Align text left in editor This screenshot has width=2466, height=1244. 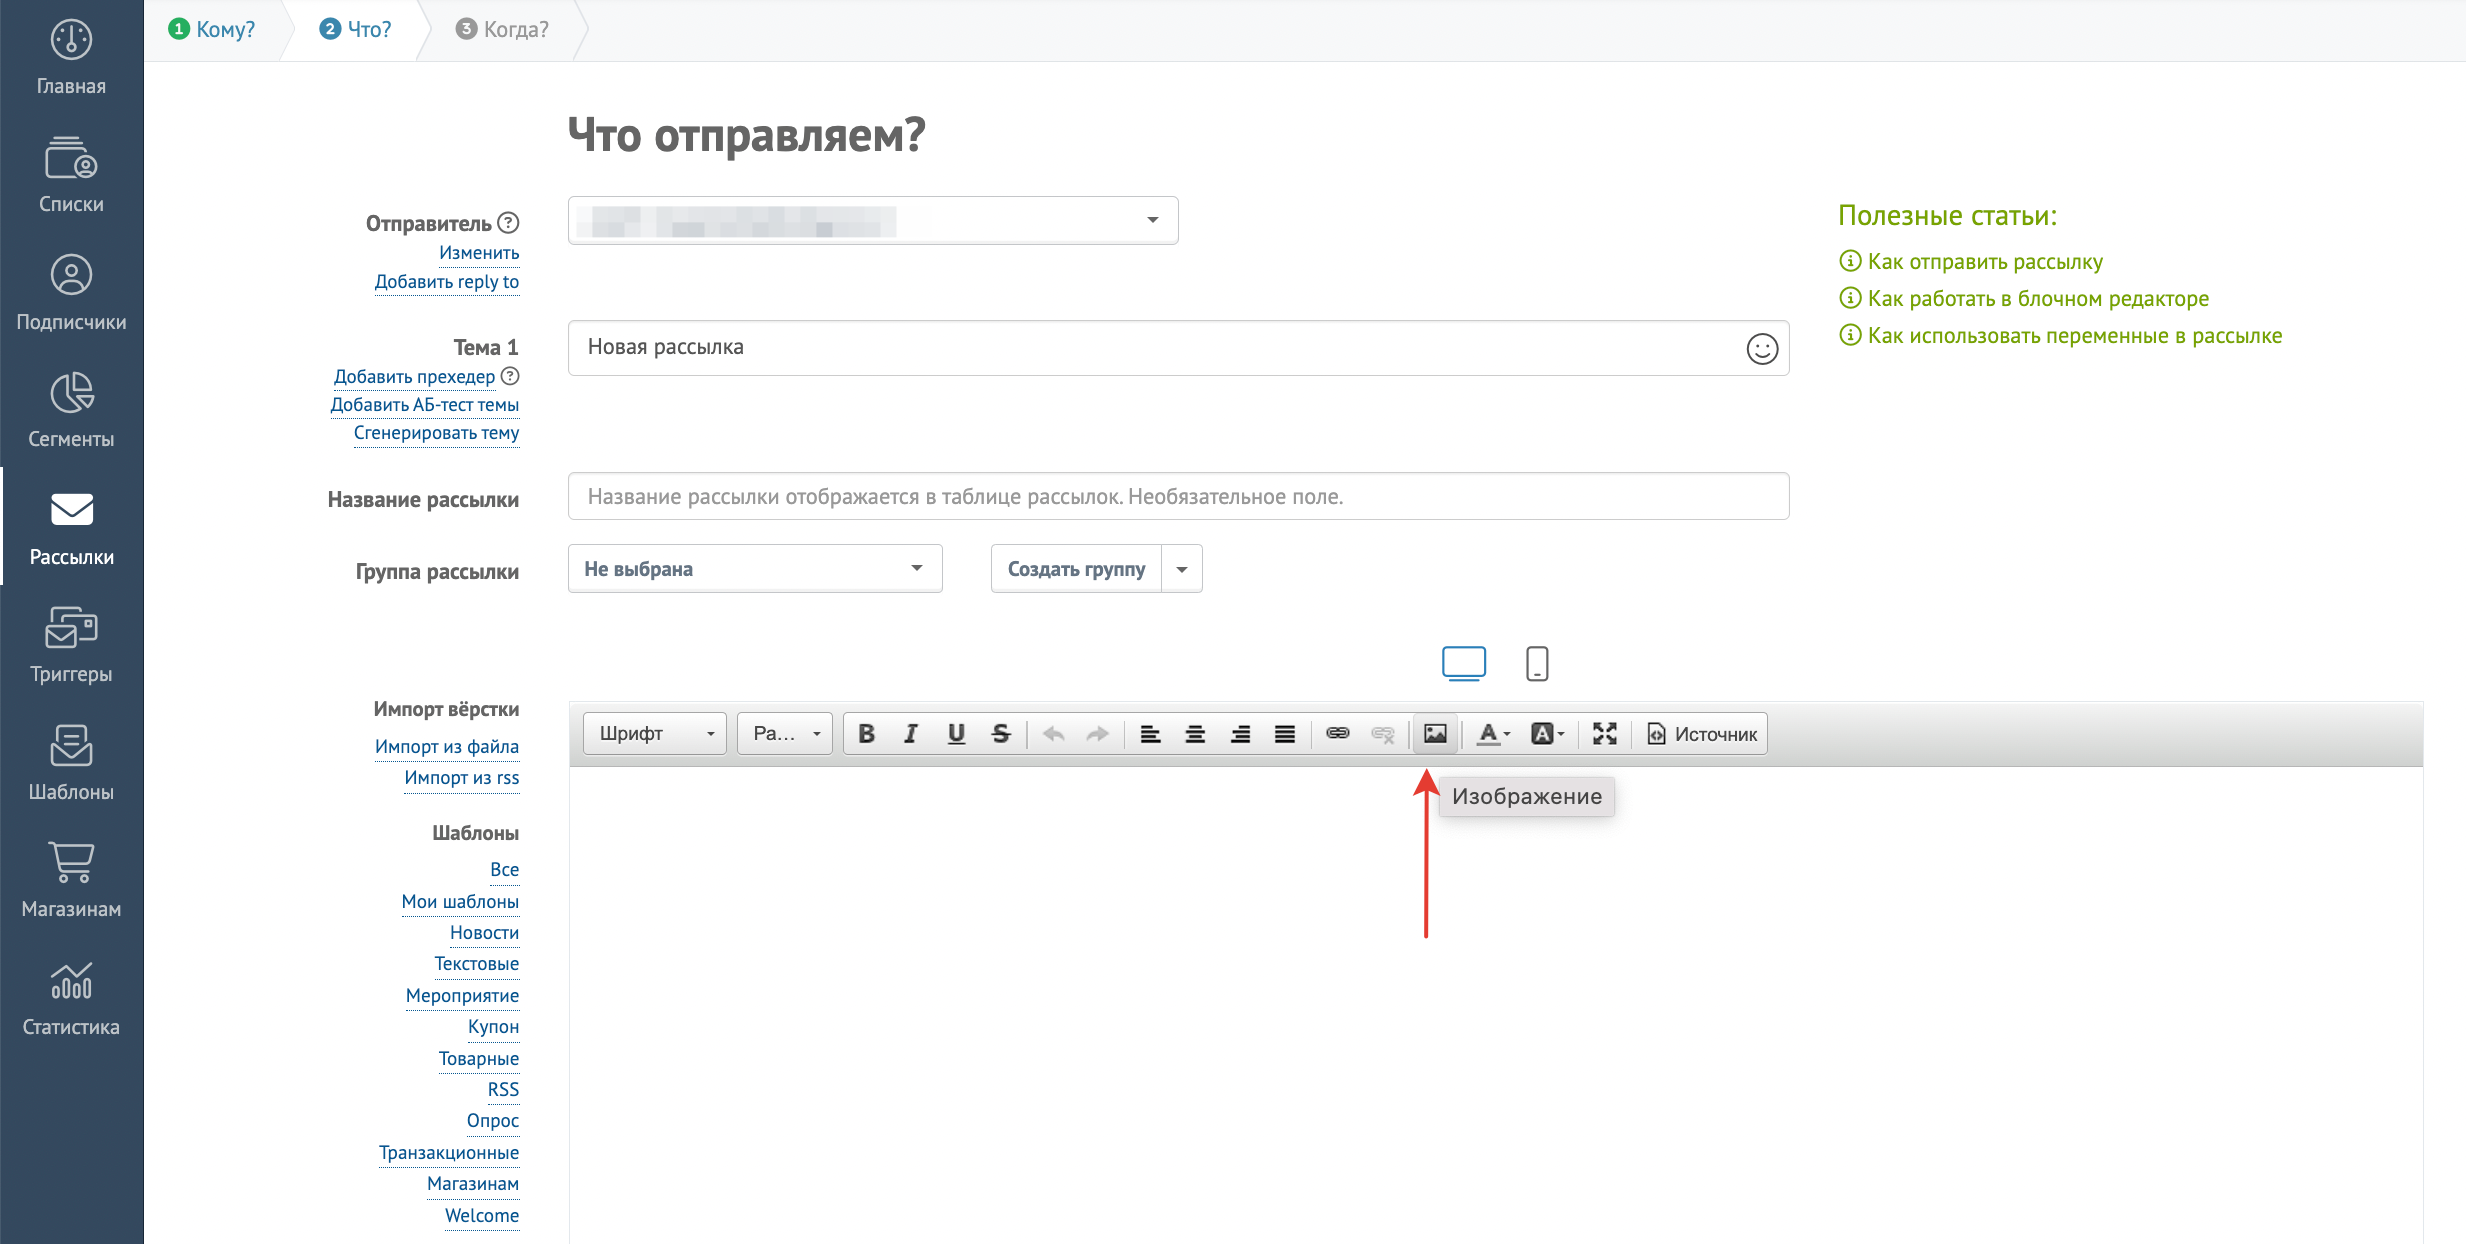tap(1150, 734)
